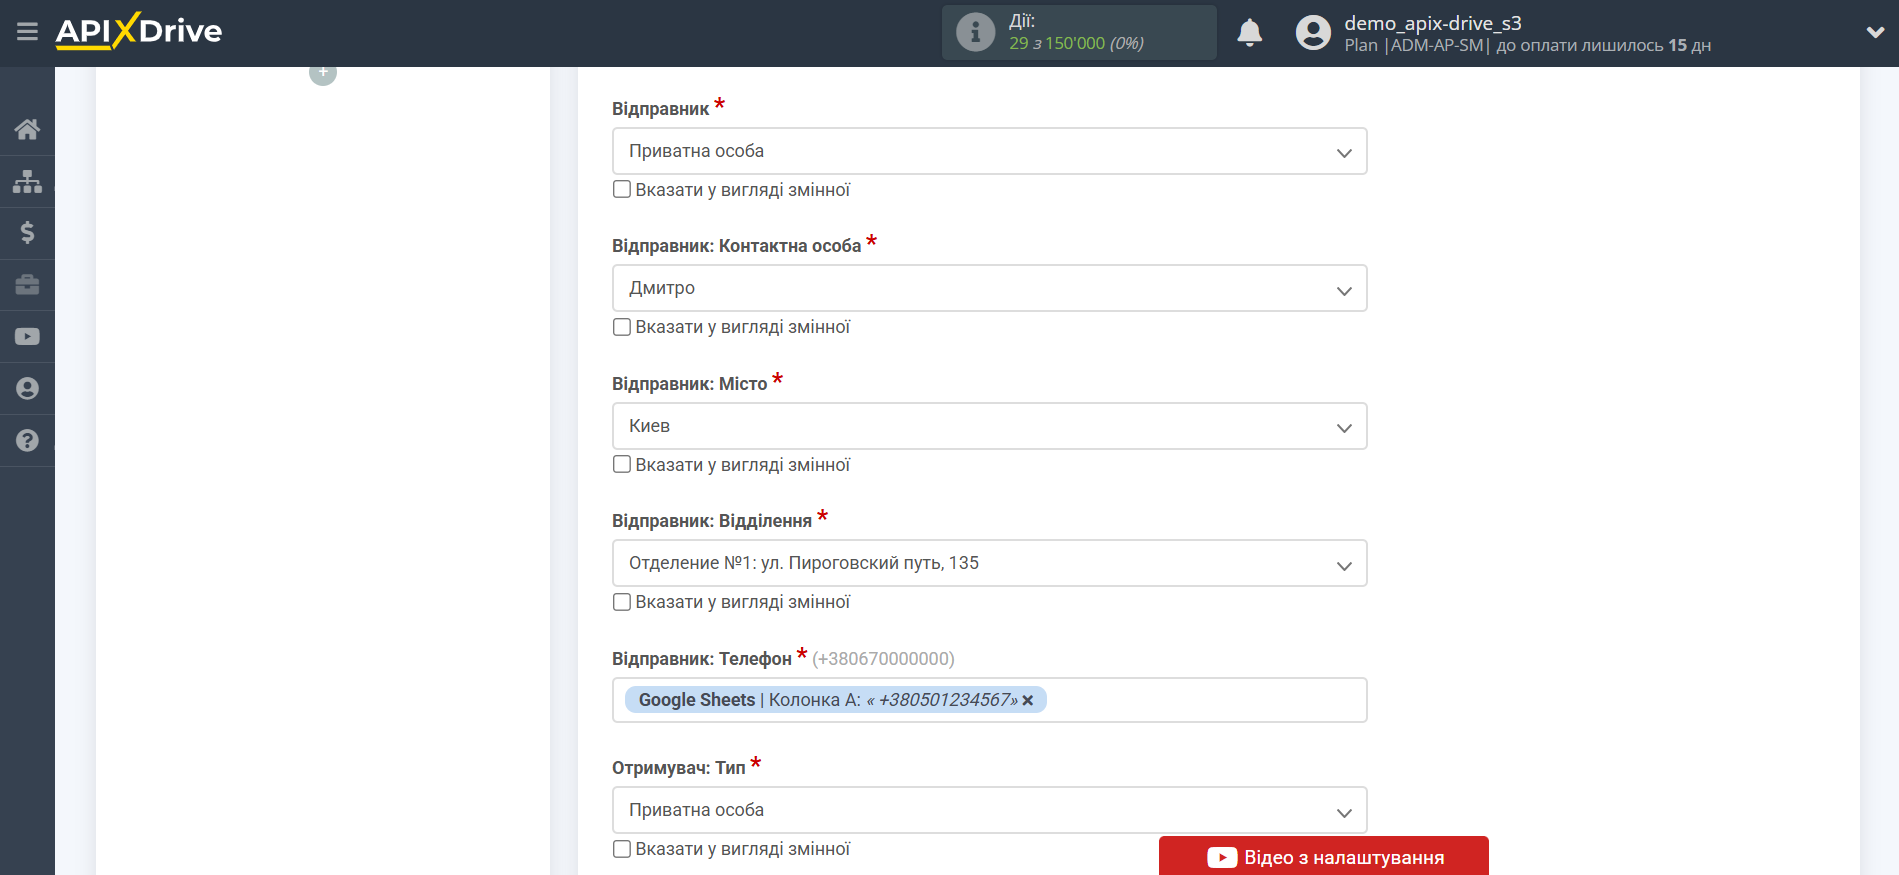The width and height of the screenshot is (1899, 875).
Task: Open the billing dollar icon
Action: (x=27, y=233)
